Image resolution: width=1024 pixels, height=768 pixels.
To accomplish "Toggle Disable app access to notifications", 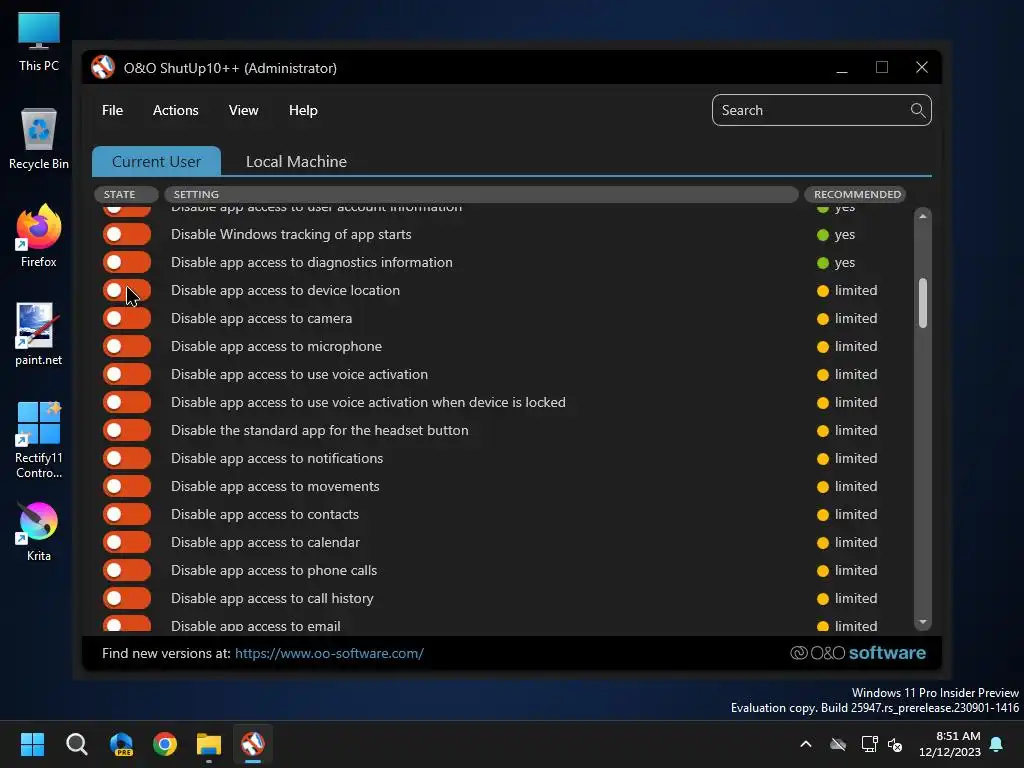I will point(127,458).
